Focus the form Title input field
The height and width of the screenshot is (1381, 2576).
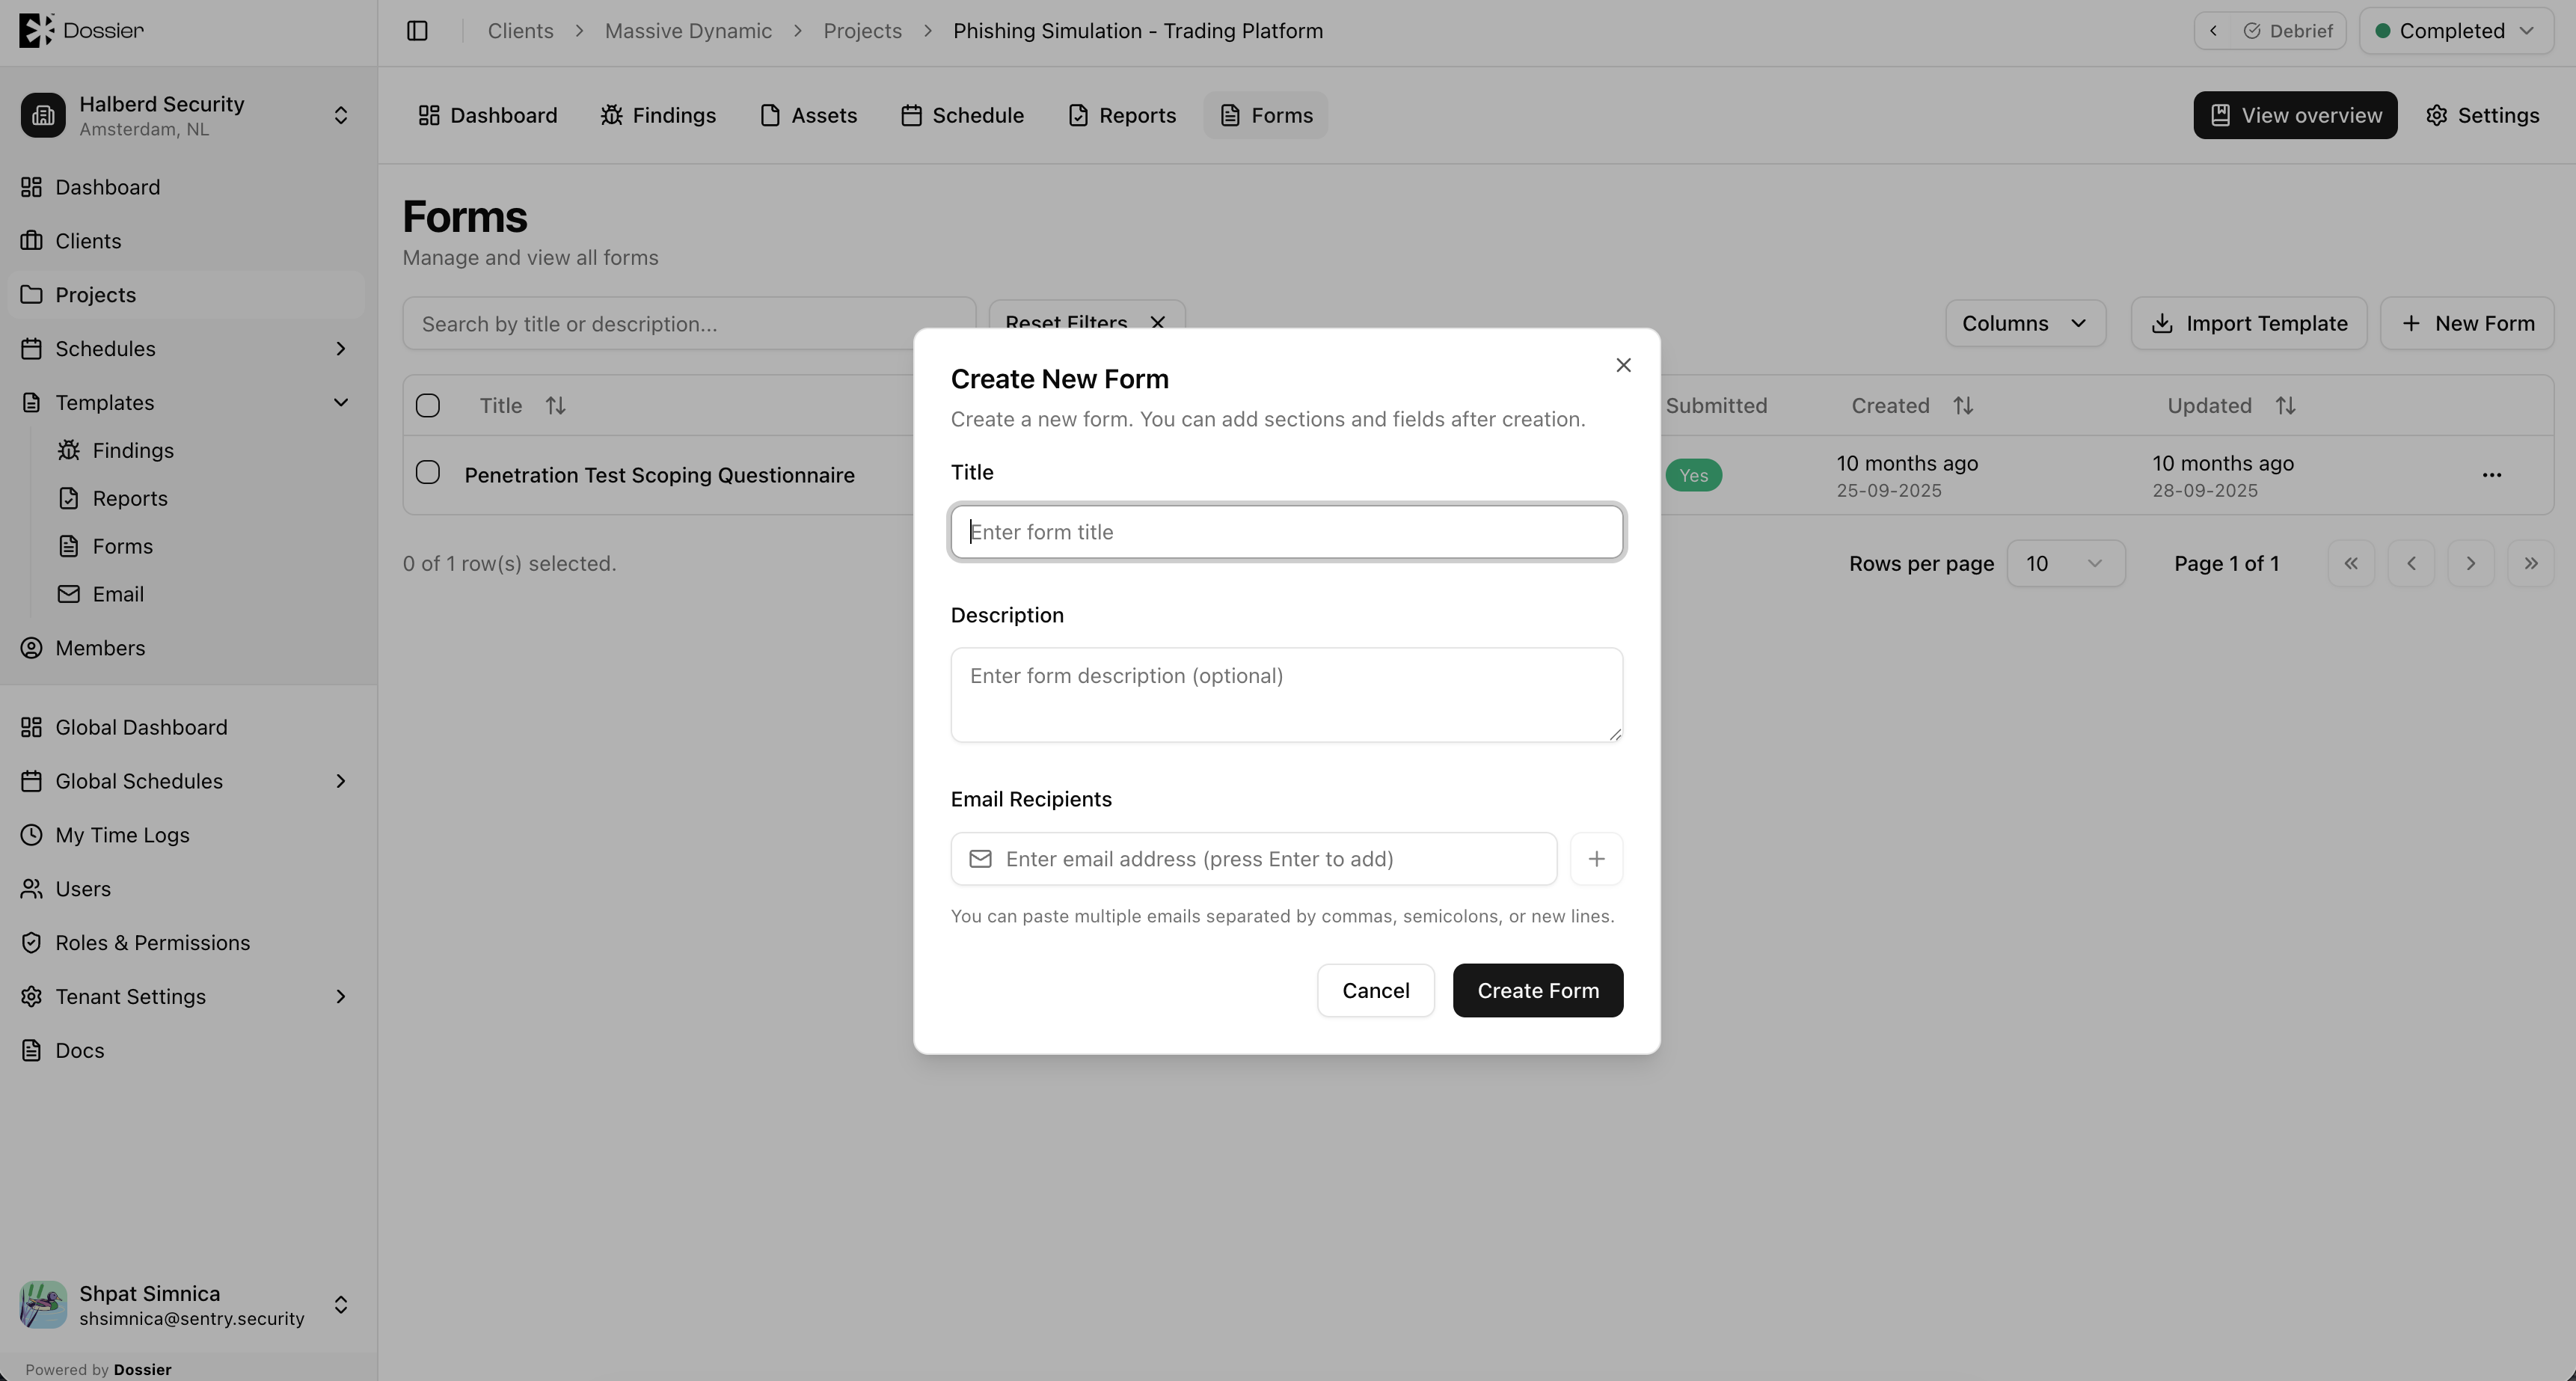(1286, 532)
